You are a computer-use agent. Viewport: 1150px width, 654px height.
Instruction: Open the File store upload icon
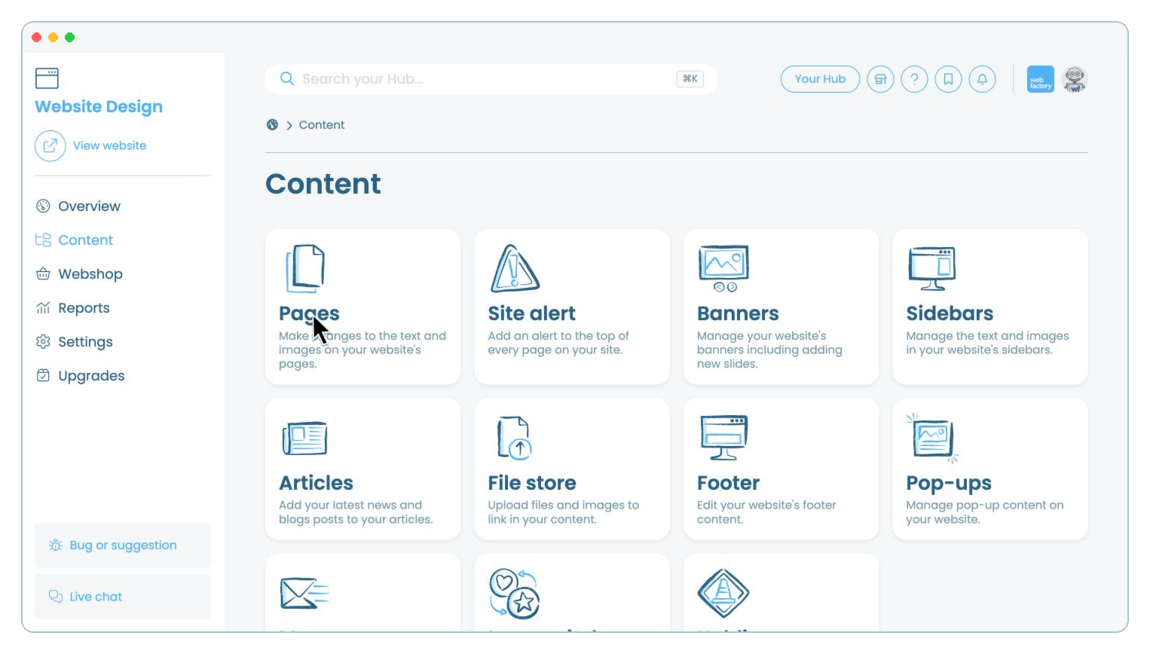(513, 438)
